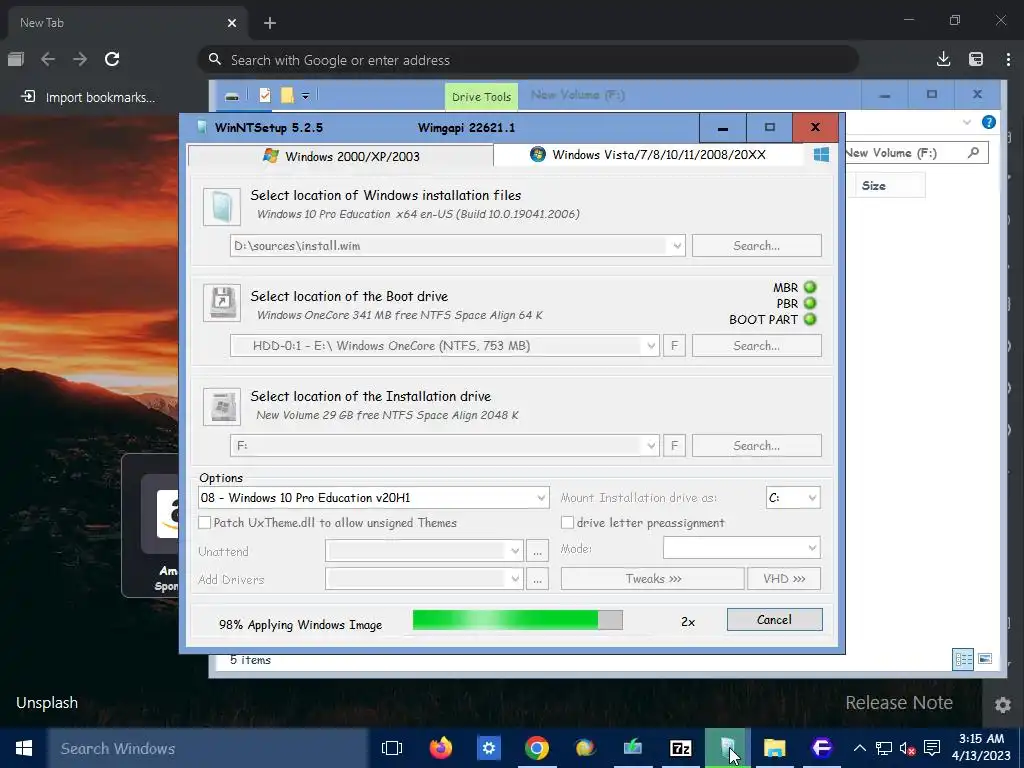Screen dimensions: 1024x768
Task: Click the browser address search field
Action: click(x=528, y=59)
